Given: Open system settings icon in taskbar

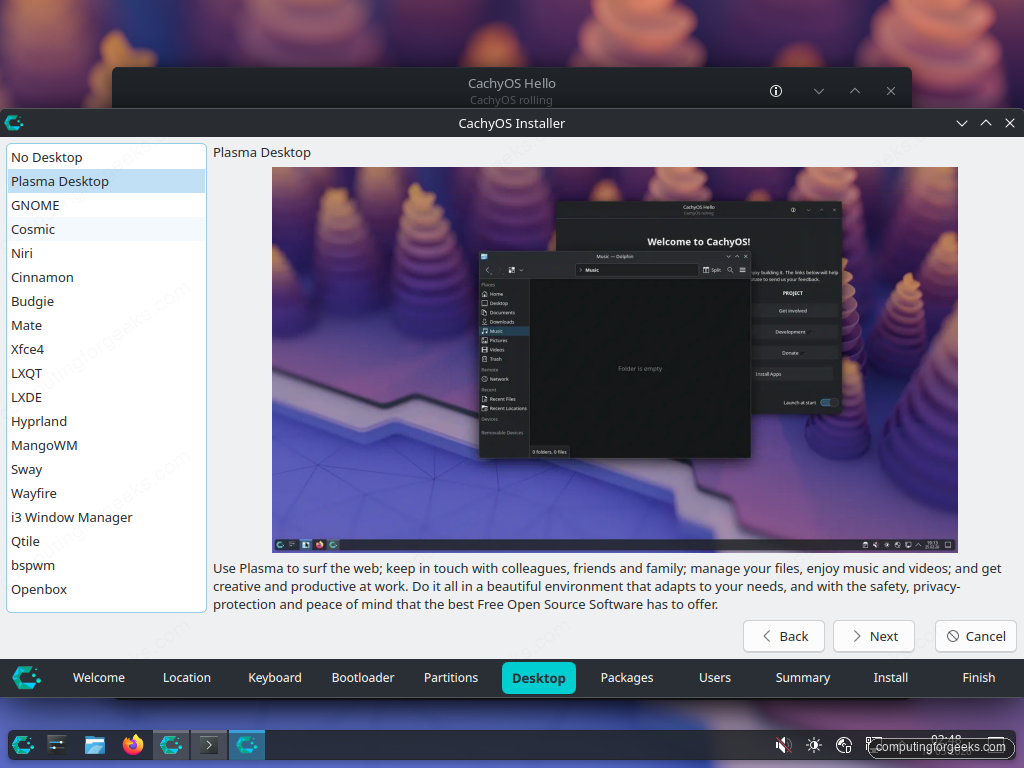Looking at the screenshot, I should (57, 744).
